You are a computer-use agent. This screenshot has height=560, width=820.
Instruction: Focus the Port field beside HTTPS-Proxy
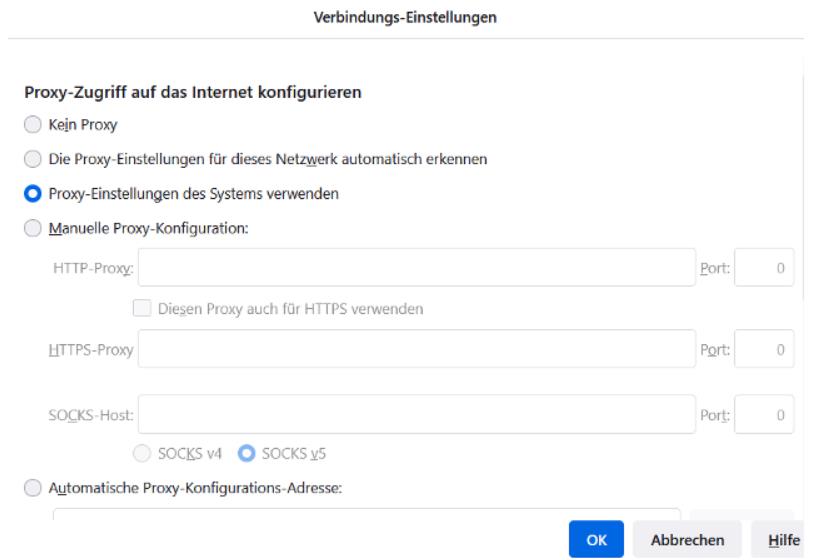[764, 349]
